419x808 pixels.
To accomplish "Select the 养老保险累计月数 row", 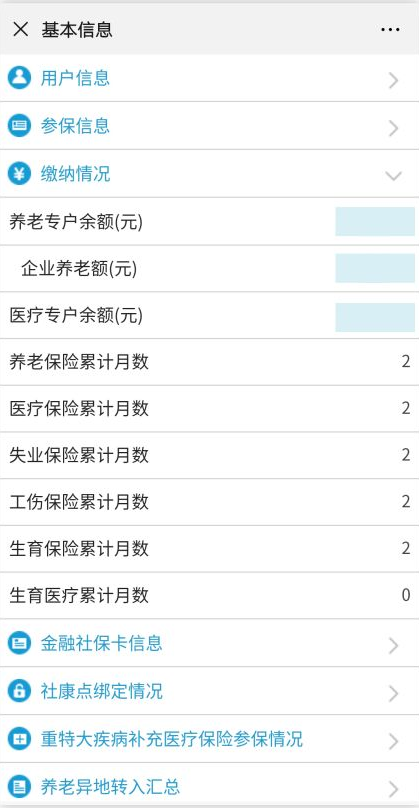I will [x=209, y=362].
